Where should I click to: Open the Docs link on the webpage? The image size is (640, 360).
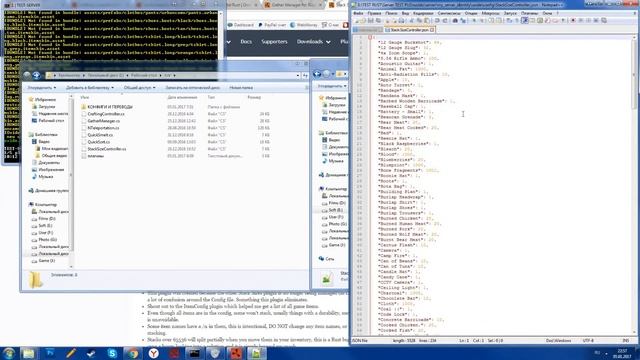pyautogui.click(x=246, y=42)
